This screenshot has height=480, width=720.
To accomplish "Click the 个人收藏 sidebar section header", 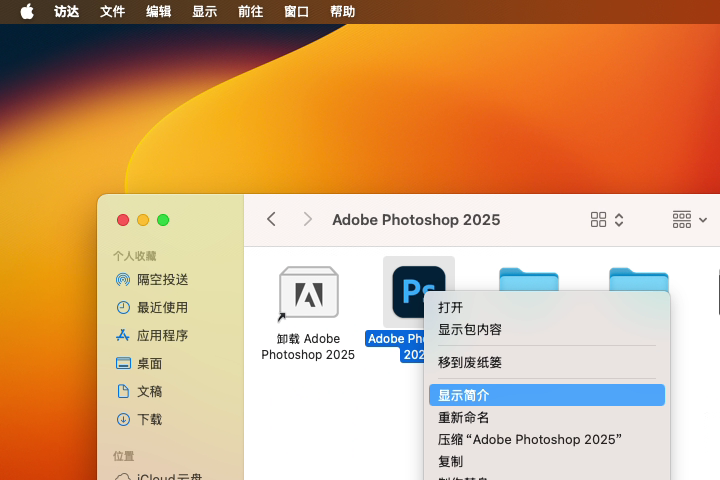I will tap(135, 256).
